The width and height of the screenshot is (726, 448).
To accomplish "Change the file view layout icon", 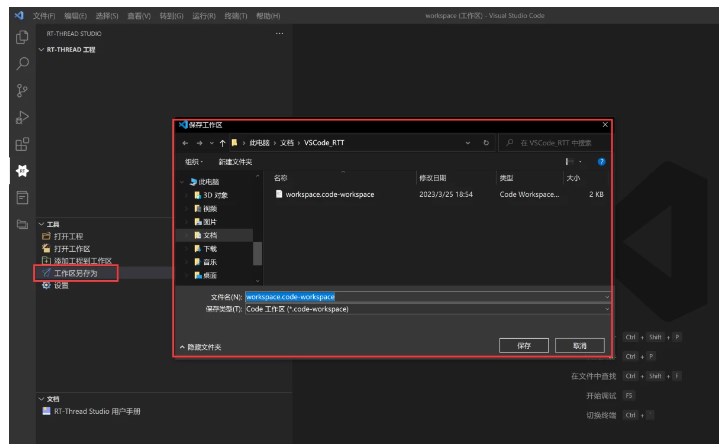I will (569, 162).
